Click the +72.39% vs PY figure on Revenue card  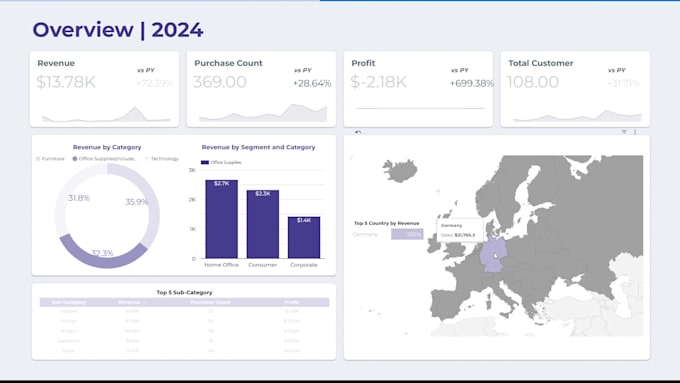pyautogui.click(x=155, y=83)
